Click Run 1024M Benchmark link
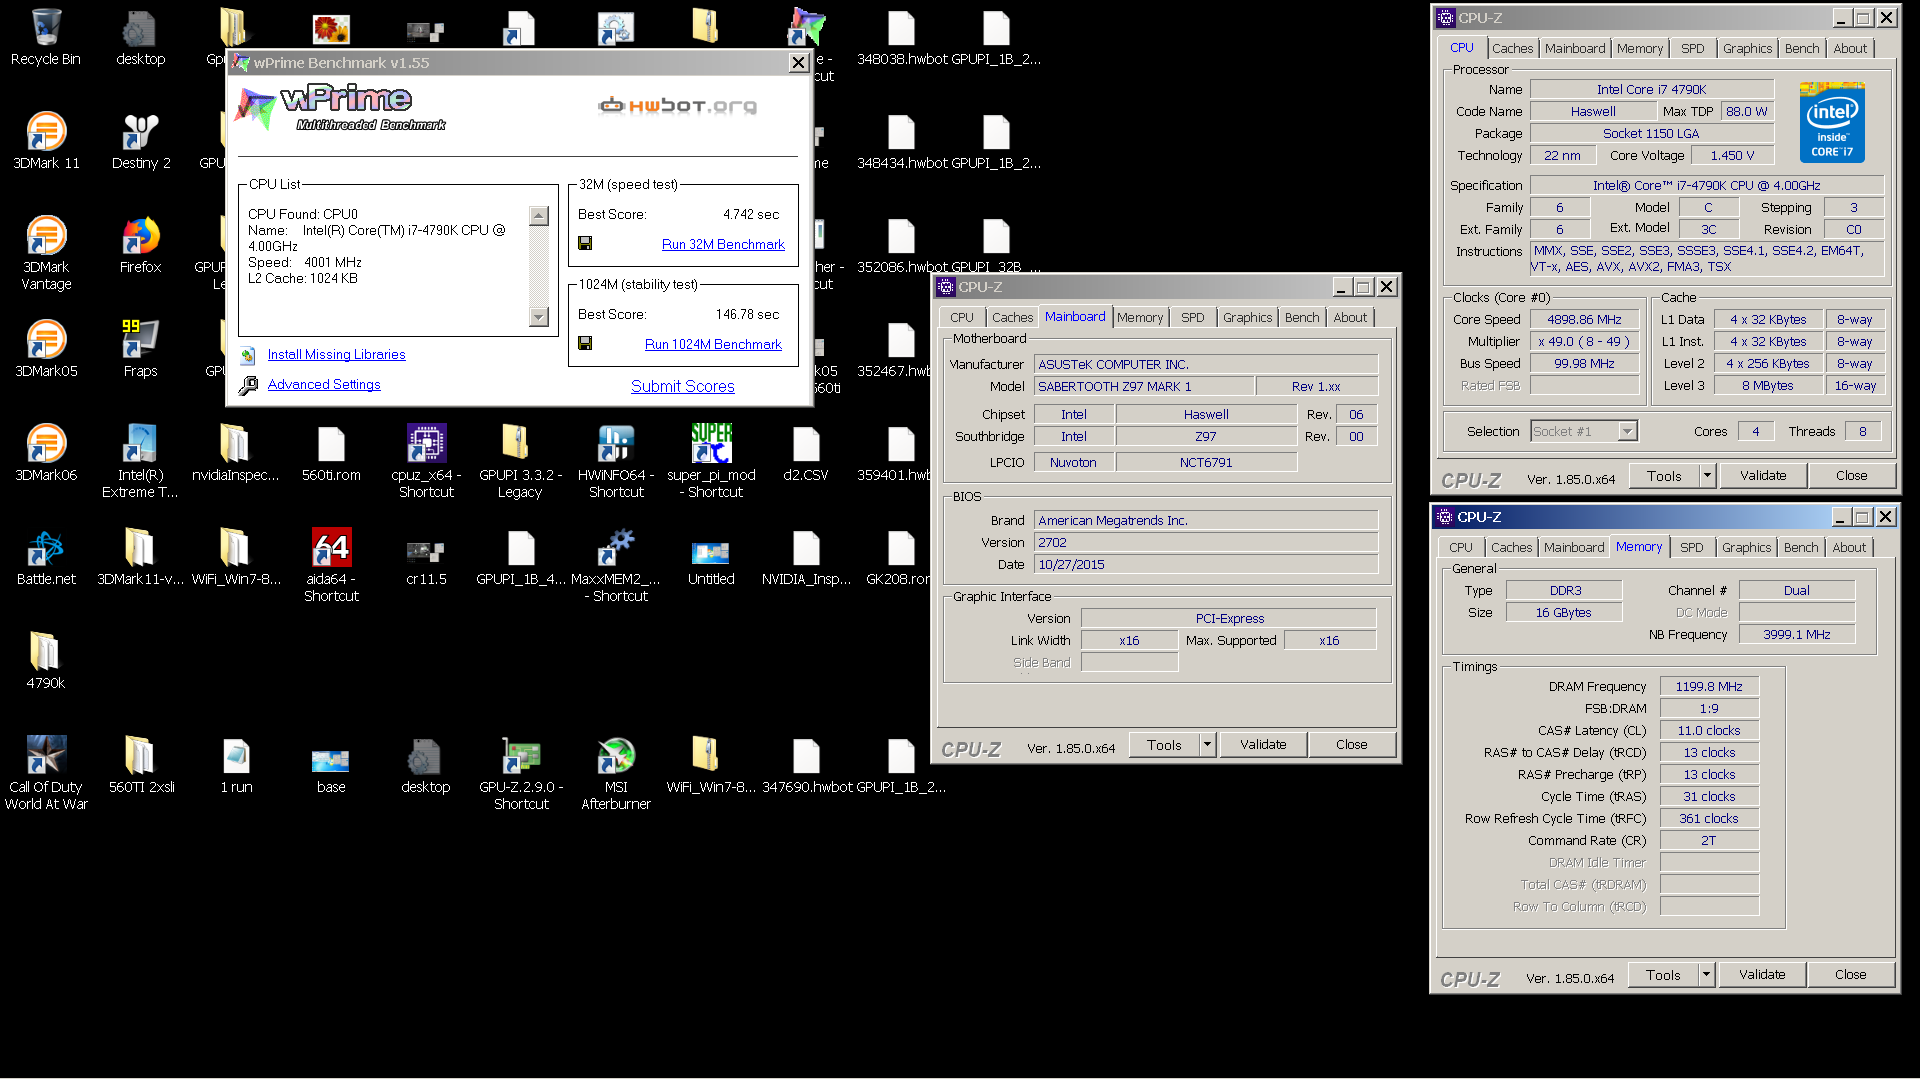This screenshot has height=1080, width=1920. coord(713,344)
